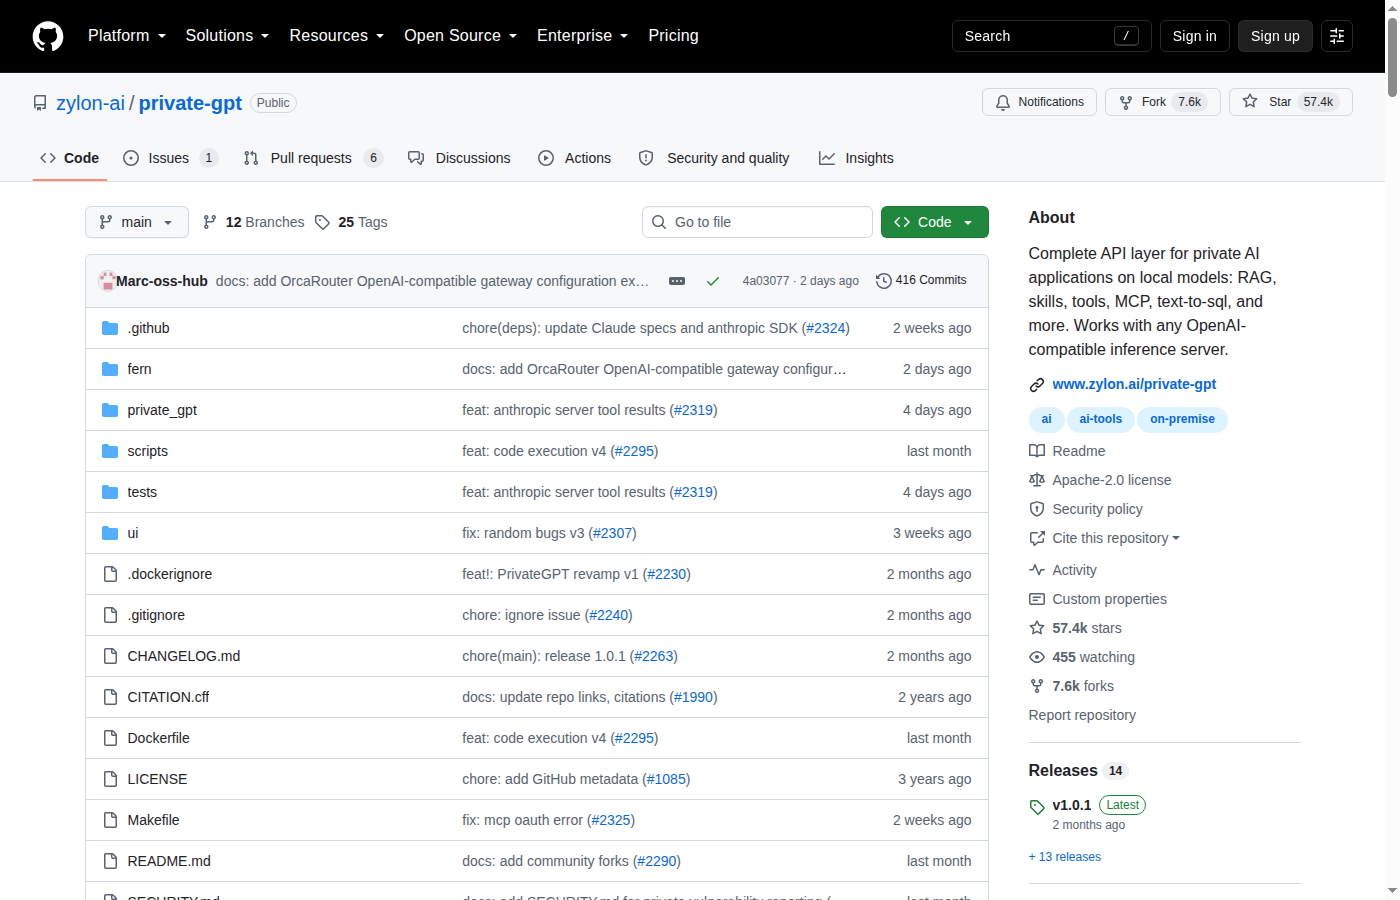
Task: Click the Sign up button
Action: pyautogui.click(x=1275, y=36)
